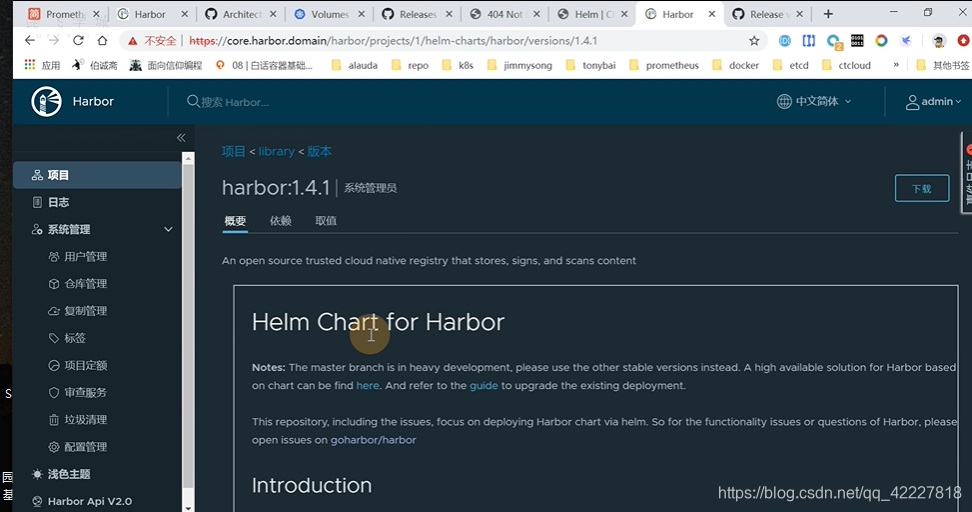
Task: Select the 概要 summary tab
Action: 235,221
